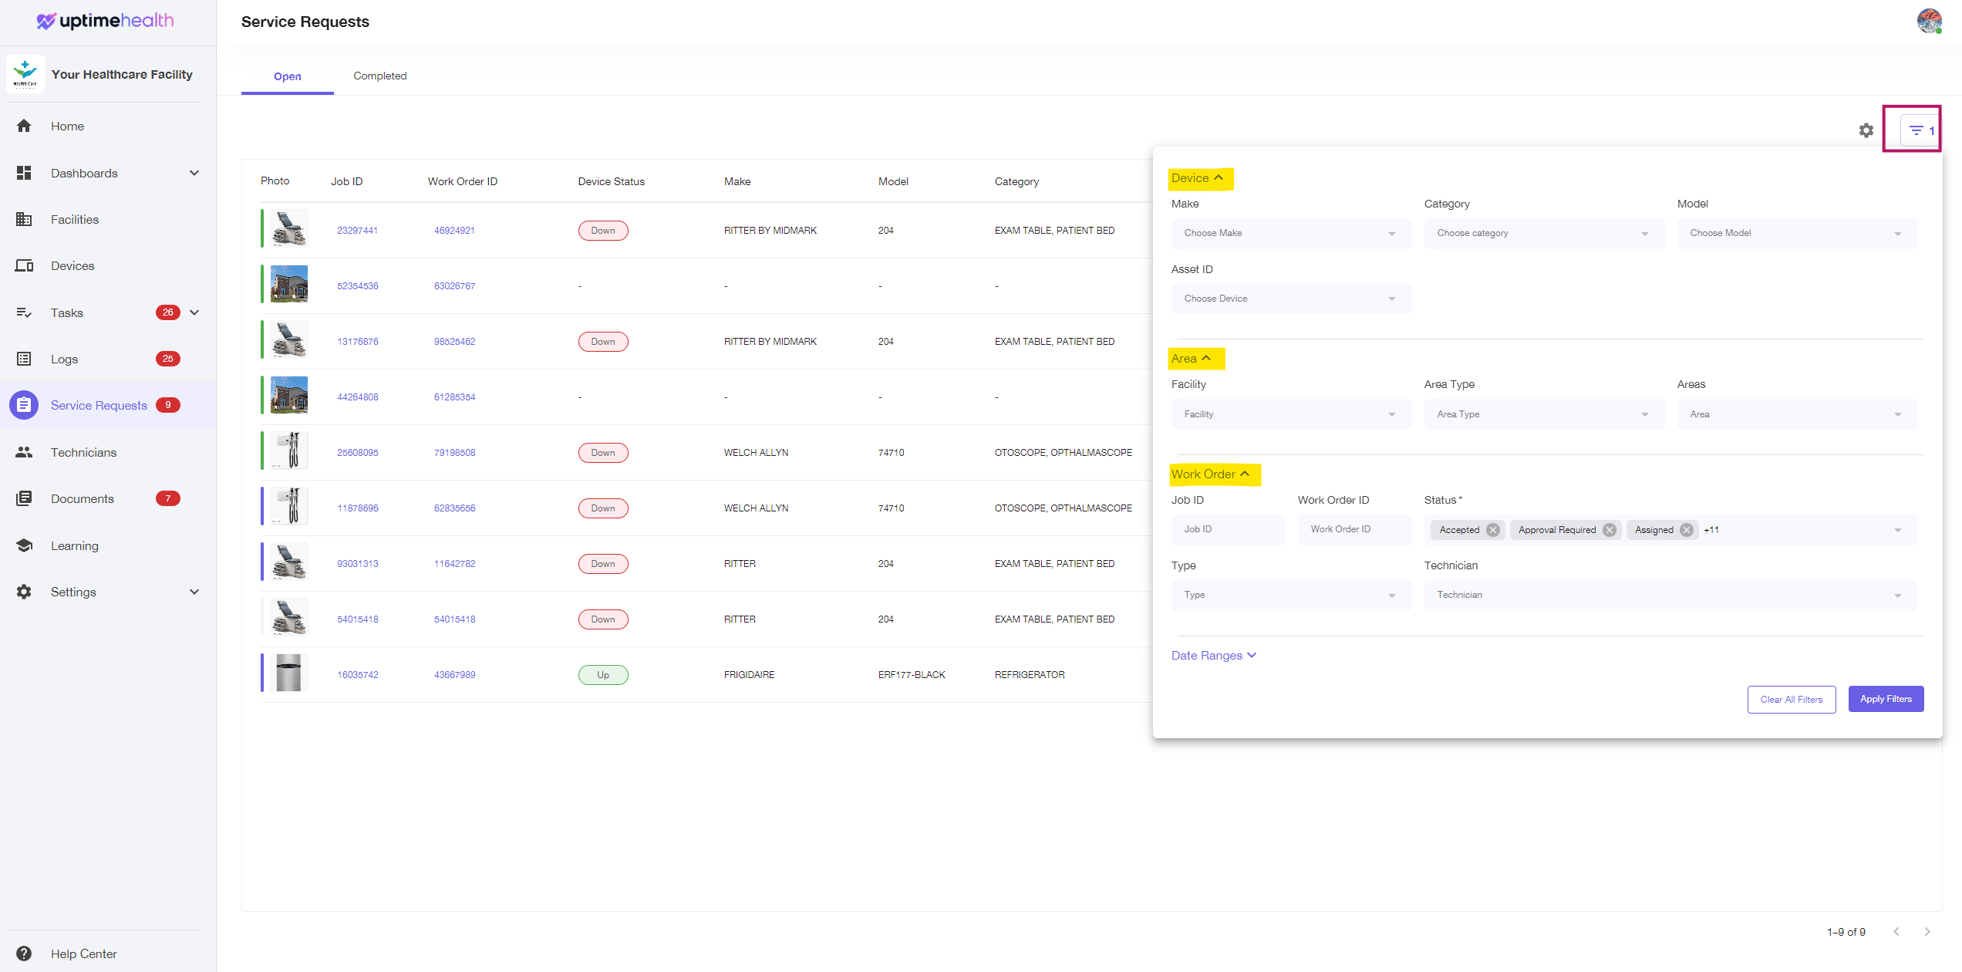This screenshot has height=972, width=1962.
Task: Open the Choose Make dropdown
Action: point(1290,233)
